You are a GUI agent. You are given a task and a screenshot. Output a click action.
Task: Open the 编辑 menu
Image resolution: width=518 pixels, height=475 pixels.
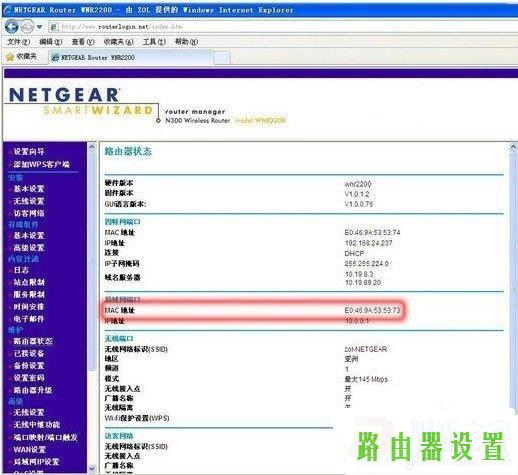pos(50,42)
